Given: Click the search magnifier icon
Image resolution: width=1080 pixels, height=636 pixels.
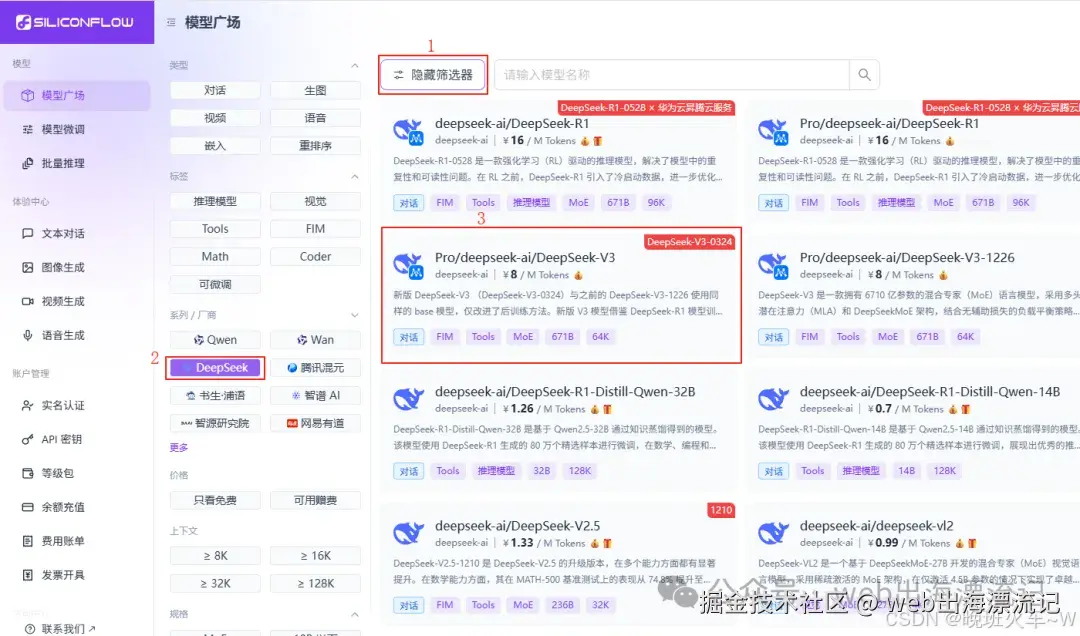Looking at the screenshot, I should (x=864, y=74).
